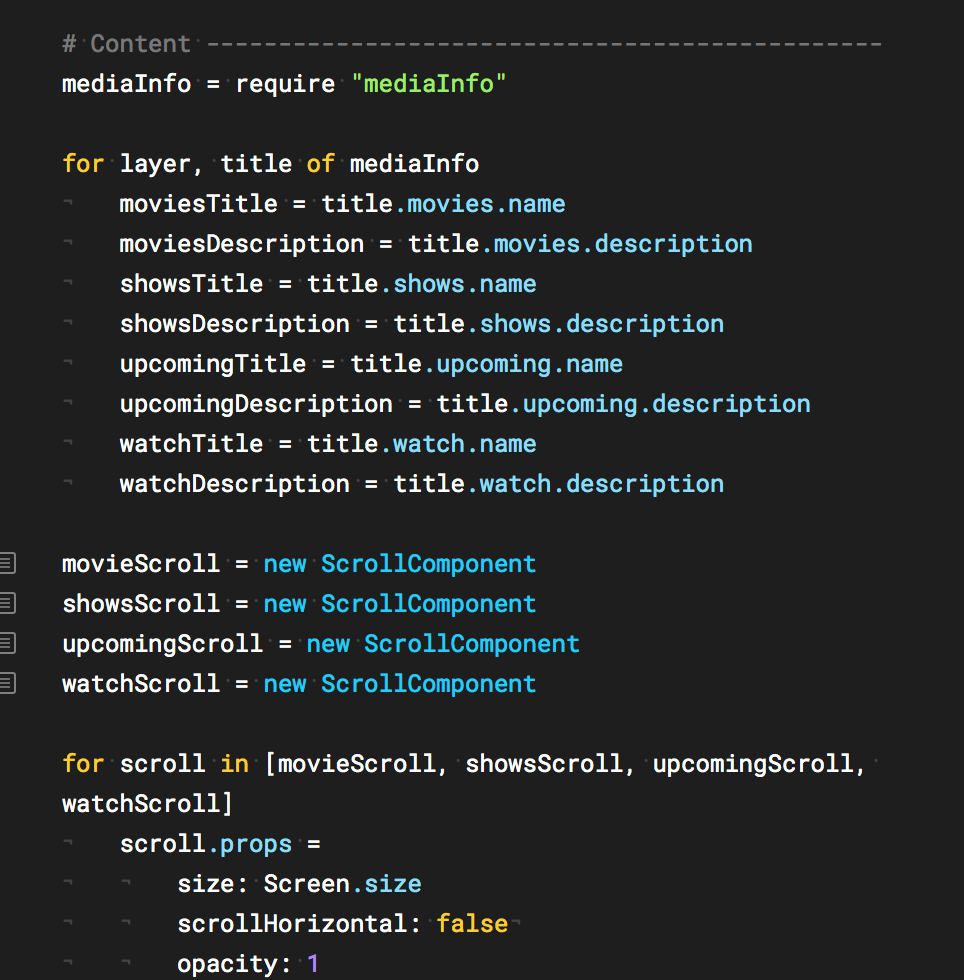Click '.upcoming.description' property text
Image resolution: width=964 pixels, height=980 pixels.
tap(660, 404)
